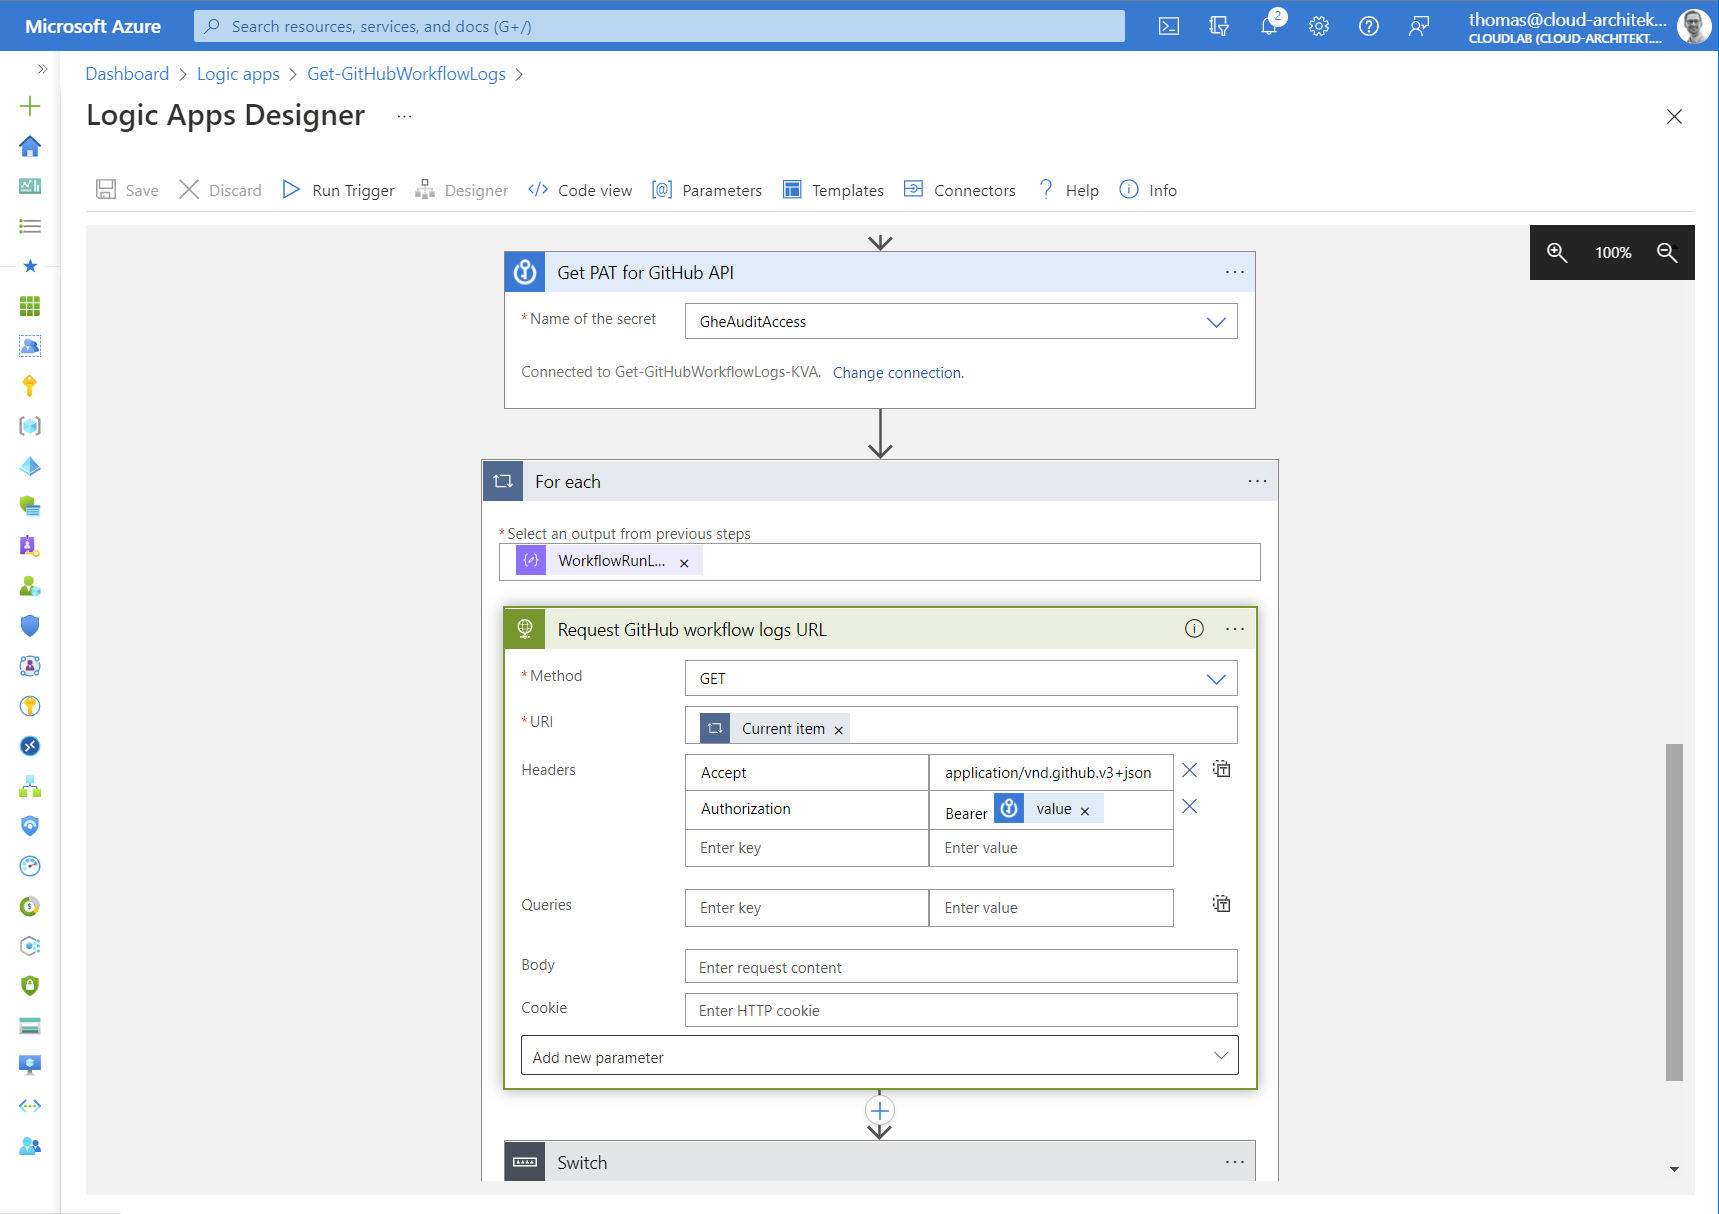This screenshot has width=1719, height=1214.
Task: Click Queries Enter key field
Action: pos(807,908)
